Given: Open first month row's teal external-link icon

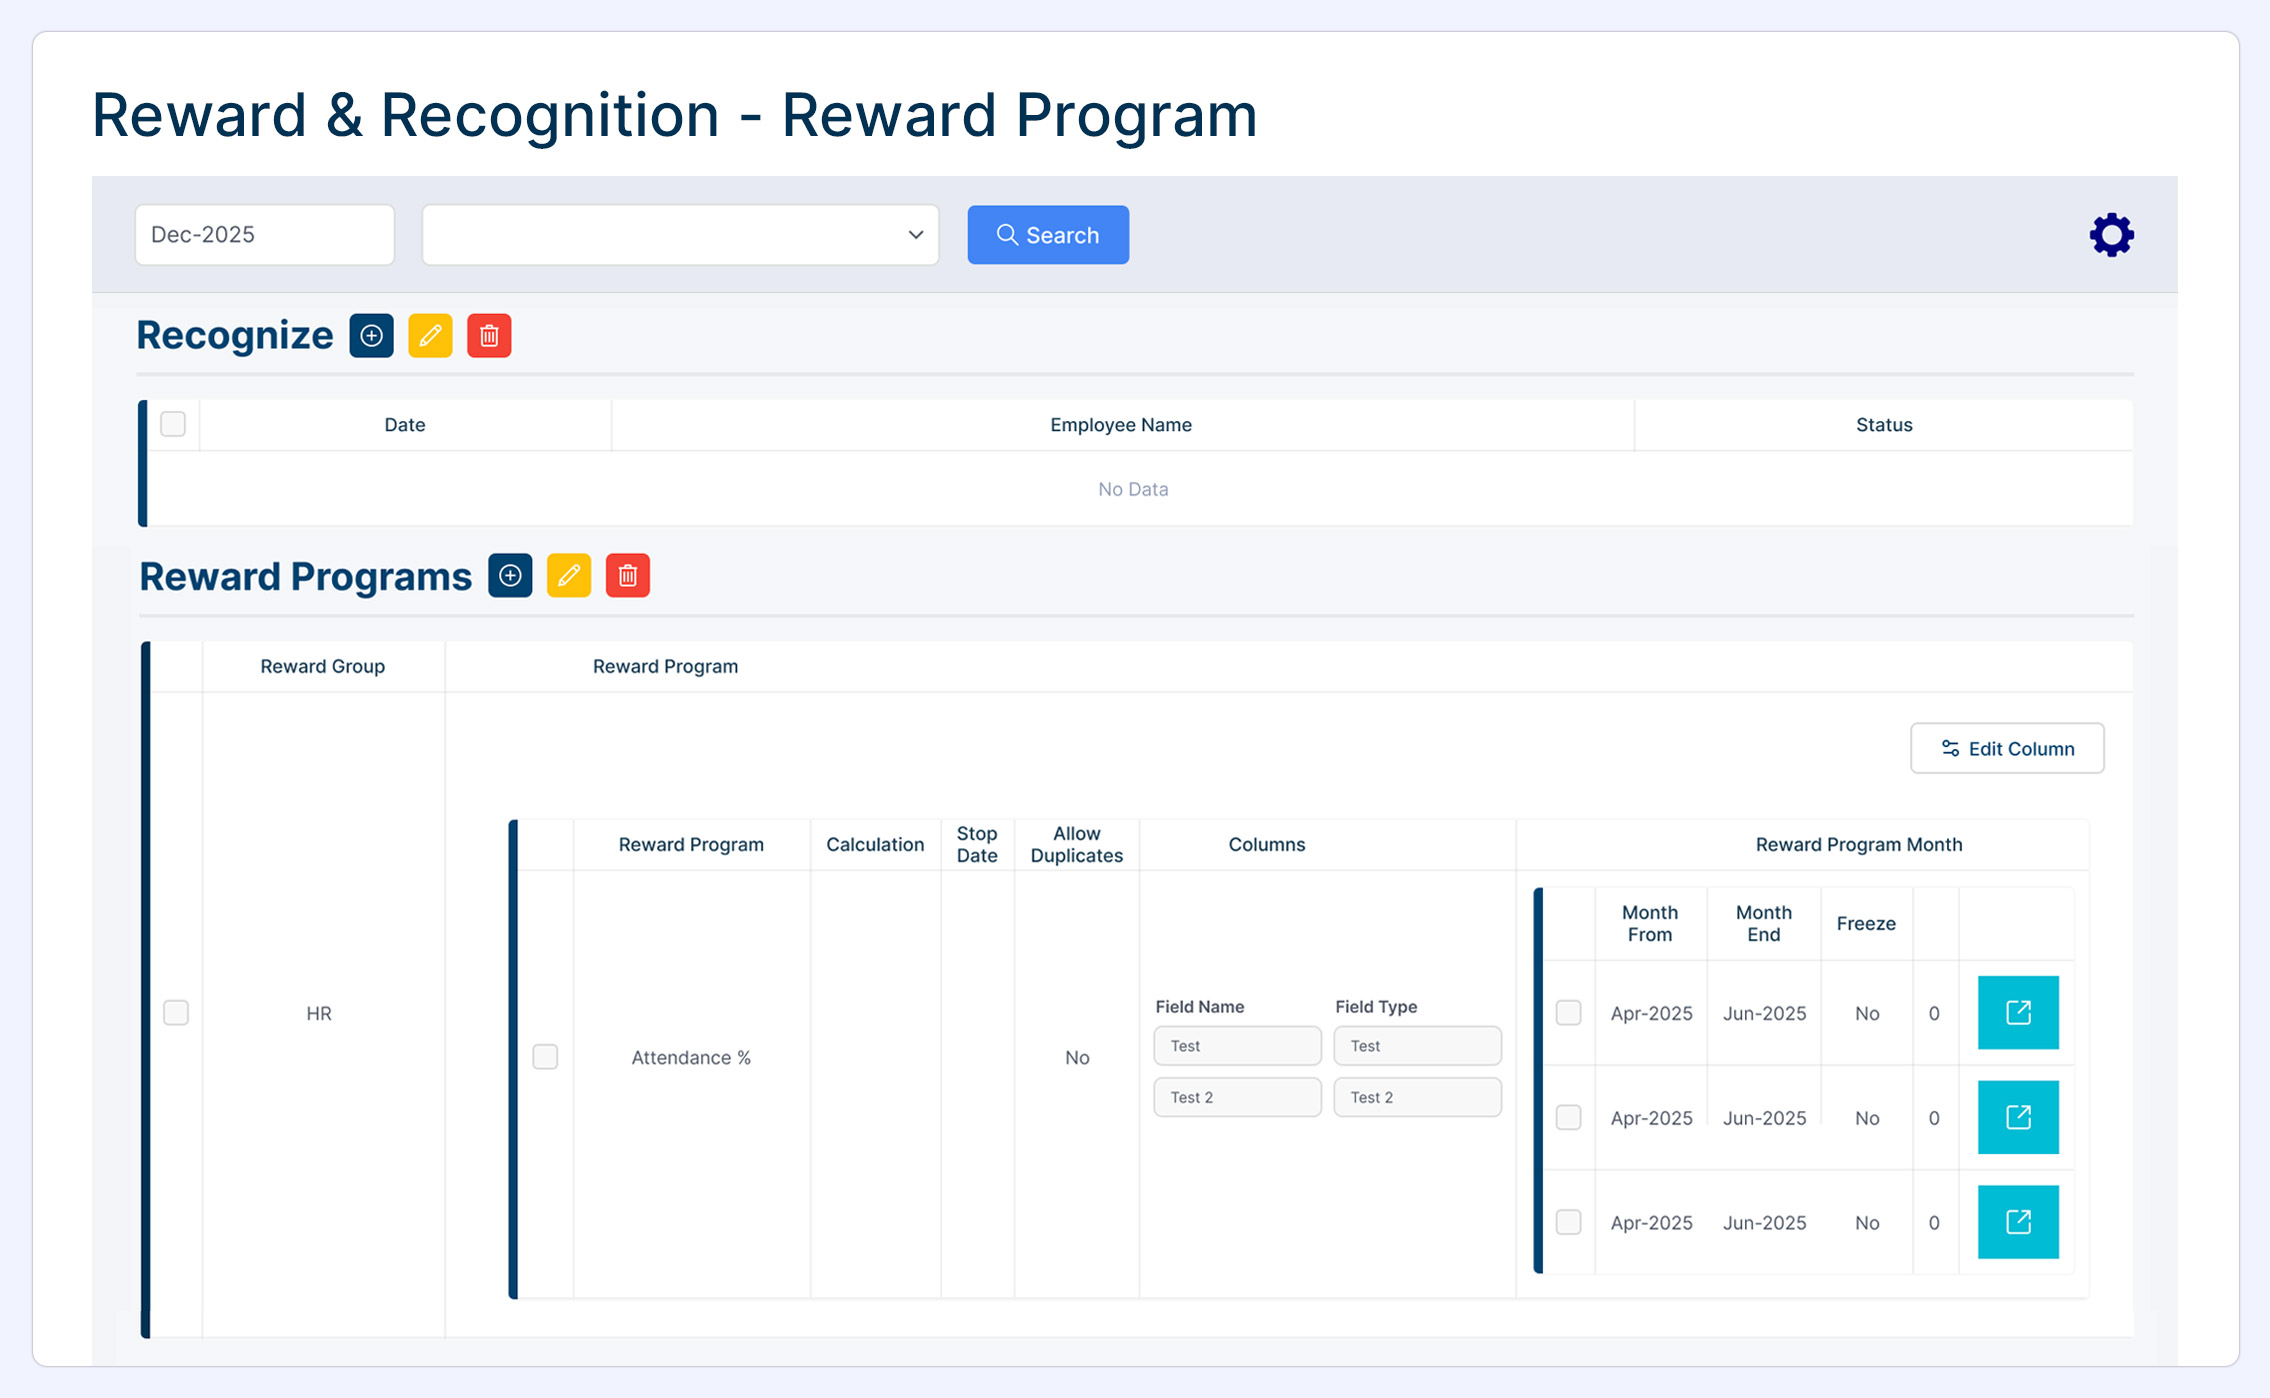Looking at the screenshot, I should 2017,1013.
